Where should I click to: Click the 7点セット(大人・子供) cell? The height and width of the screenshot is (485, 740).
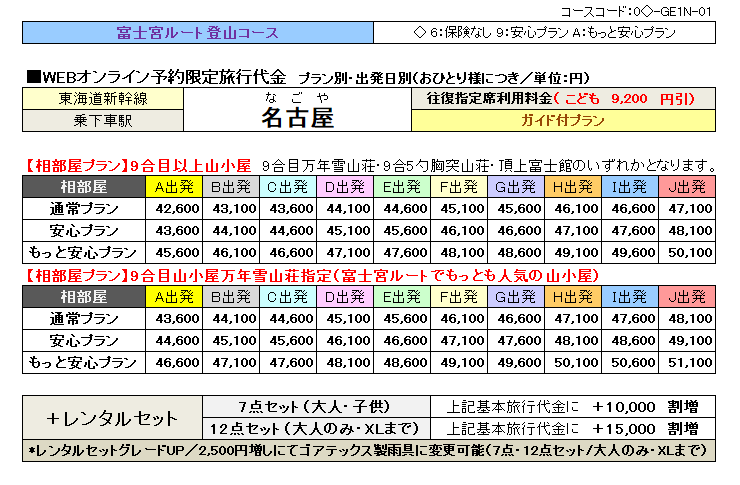point(316,407)
